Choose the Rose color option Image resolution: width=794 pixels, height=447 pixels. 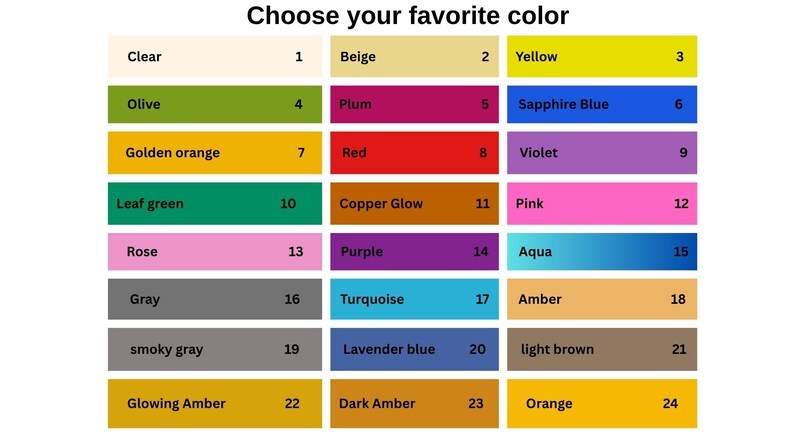tap(214, 252)
